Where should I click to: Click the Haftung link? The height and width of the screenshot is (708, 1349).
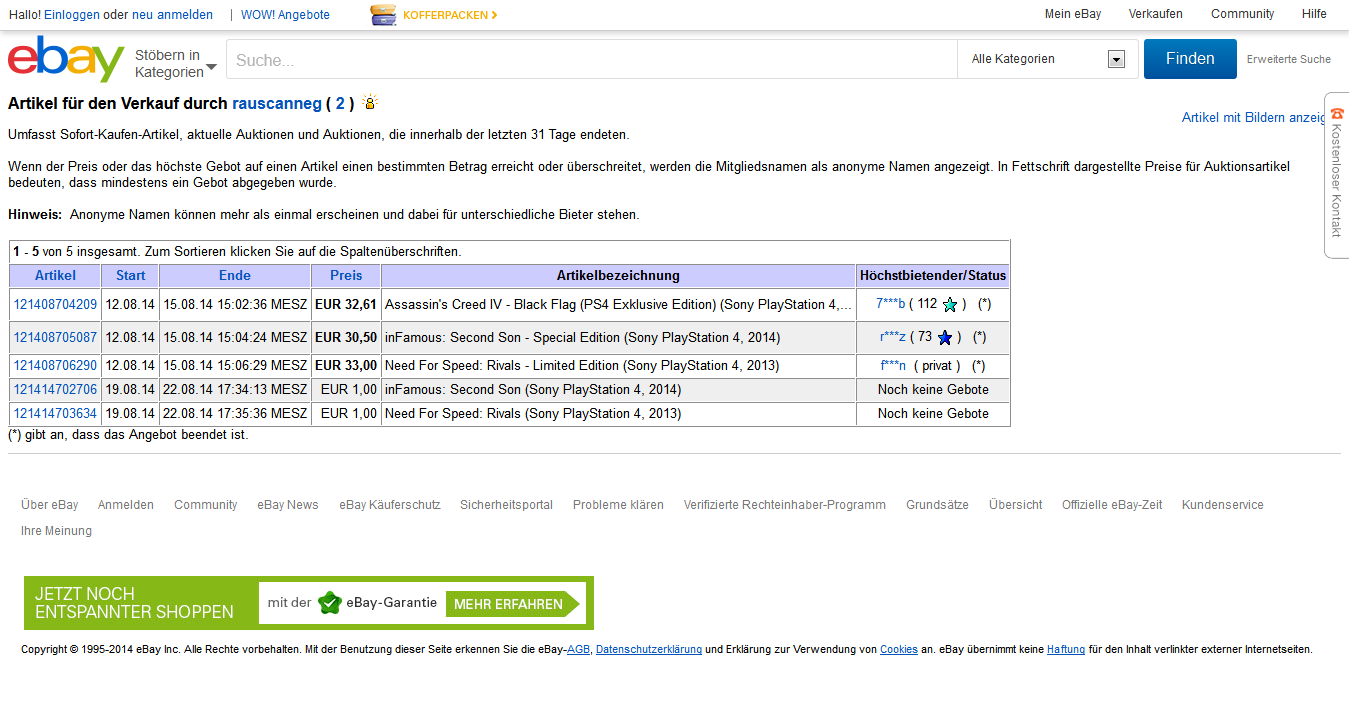coord(1066,650)
